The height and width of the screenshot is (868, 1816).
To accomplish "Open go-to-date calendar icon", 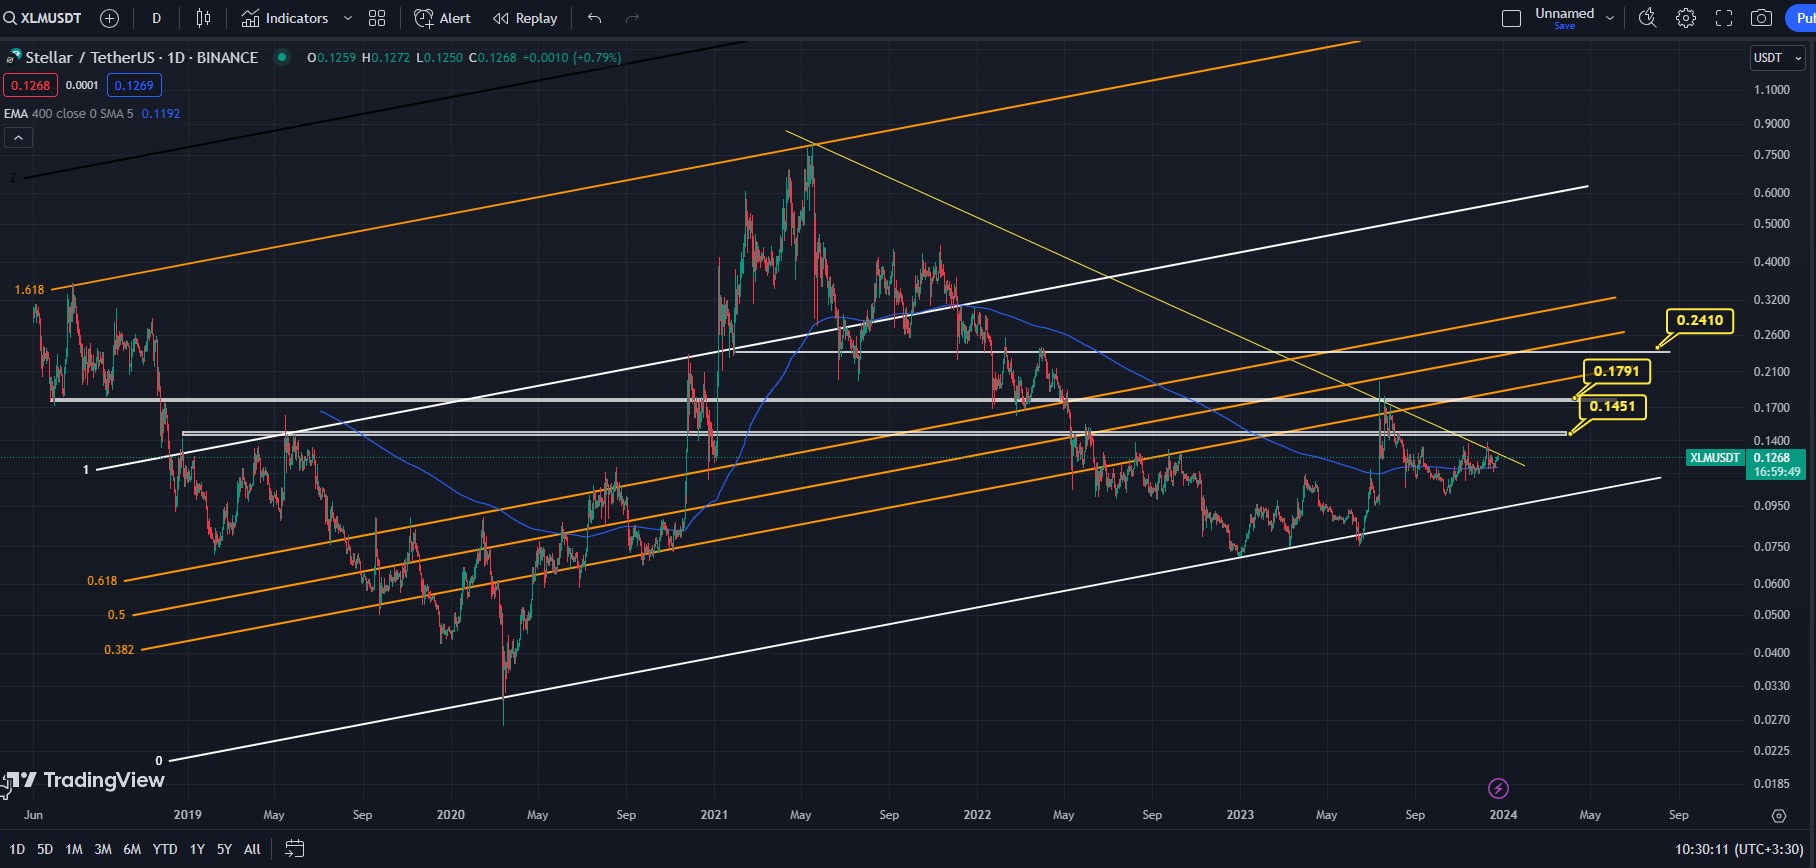I will click(294, 849).
